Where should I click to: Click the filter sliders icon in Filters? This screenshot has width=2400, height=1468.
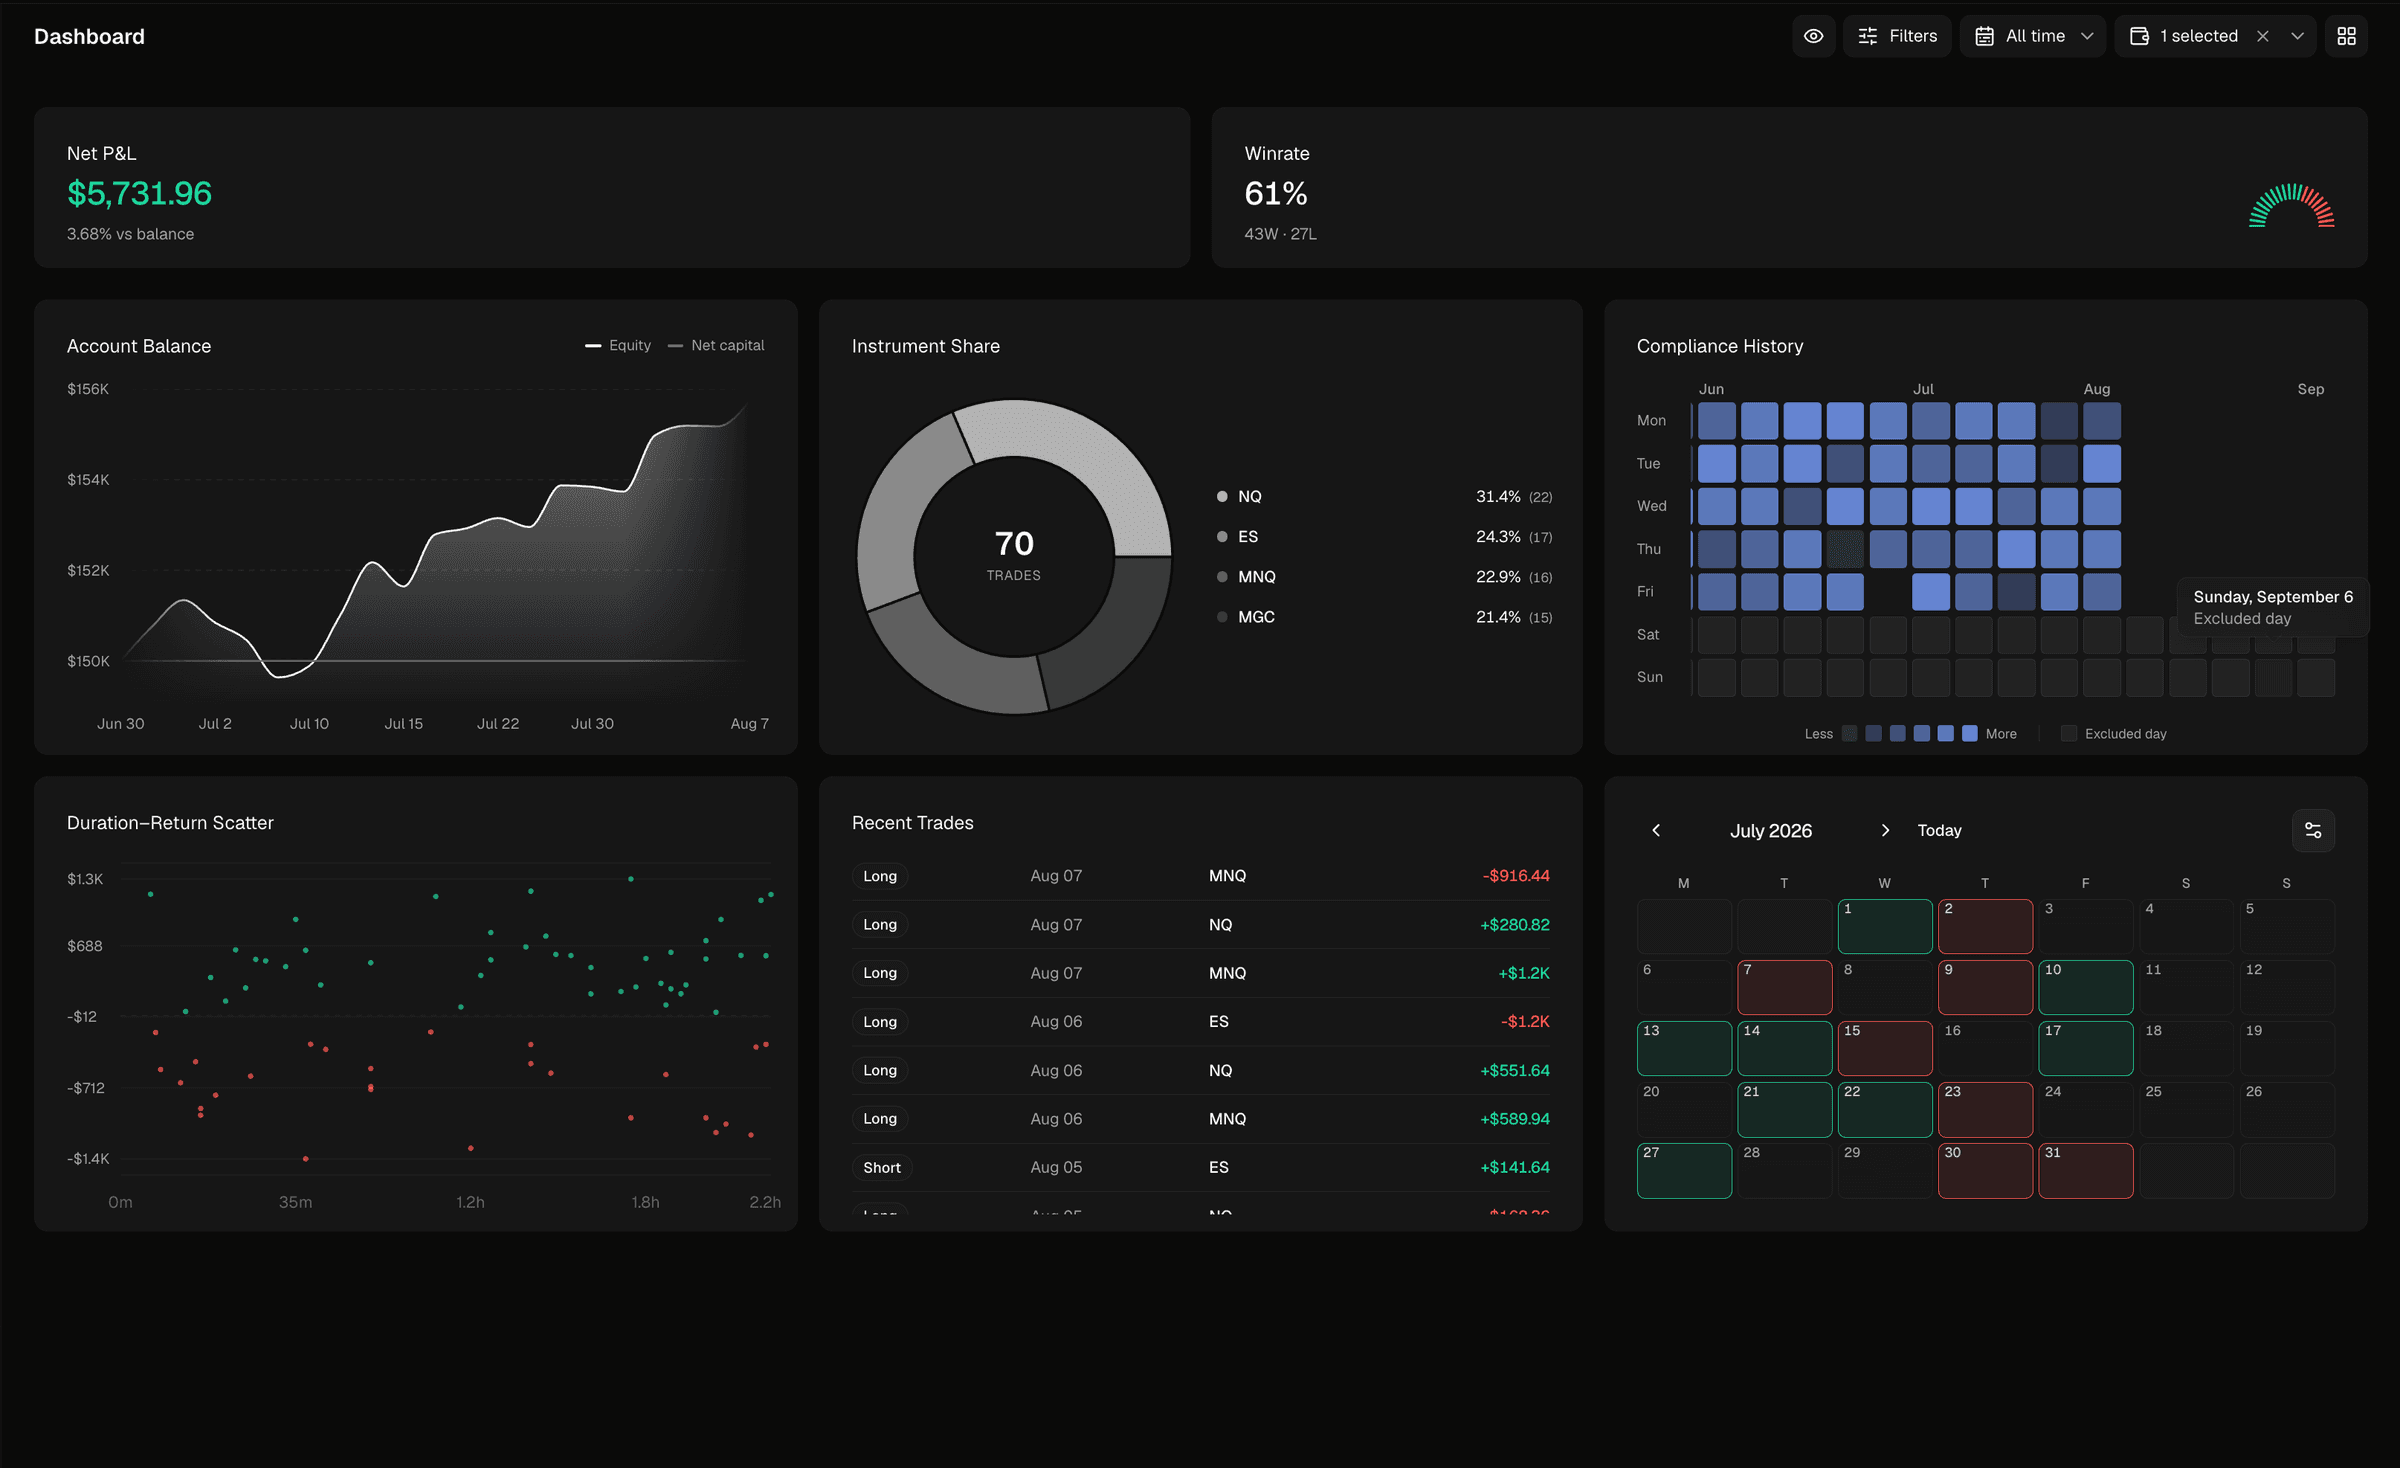point(1868,36)
